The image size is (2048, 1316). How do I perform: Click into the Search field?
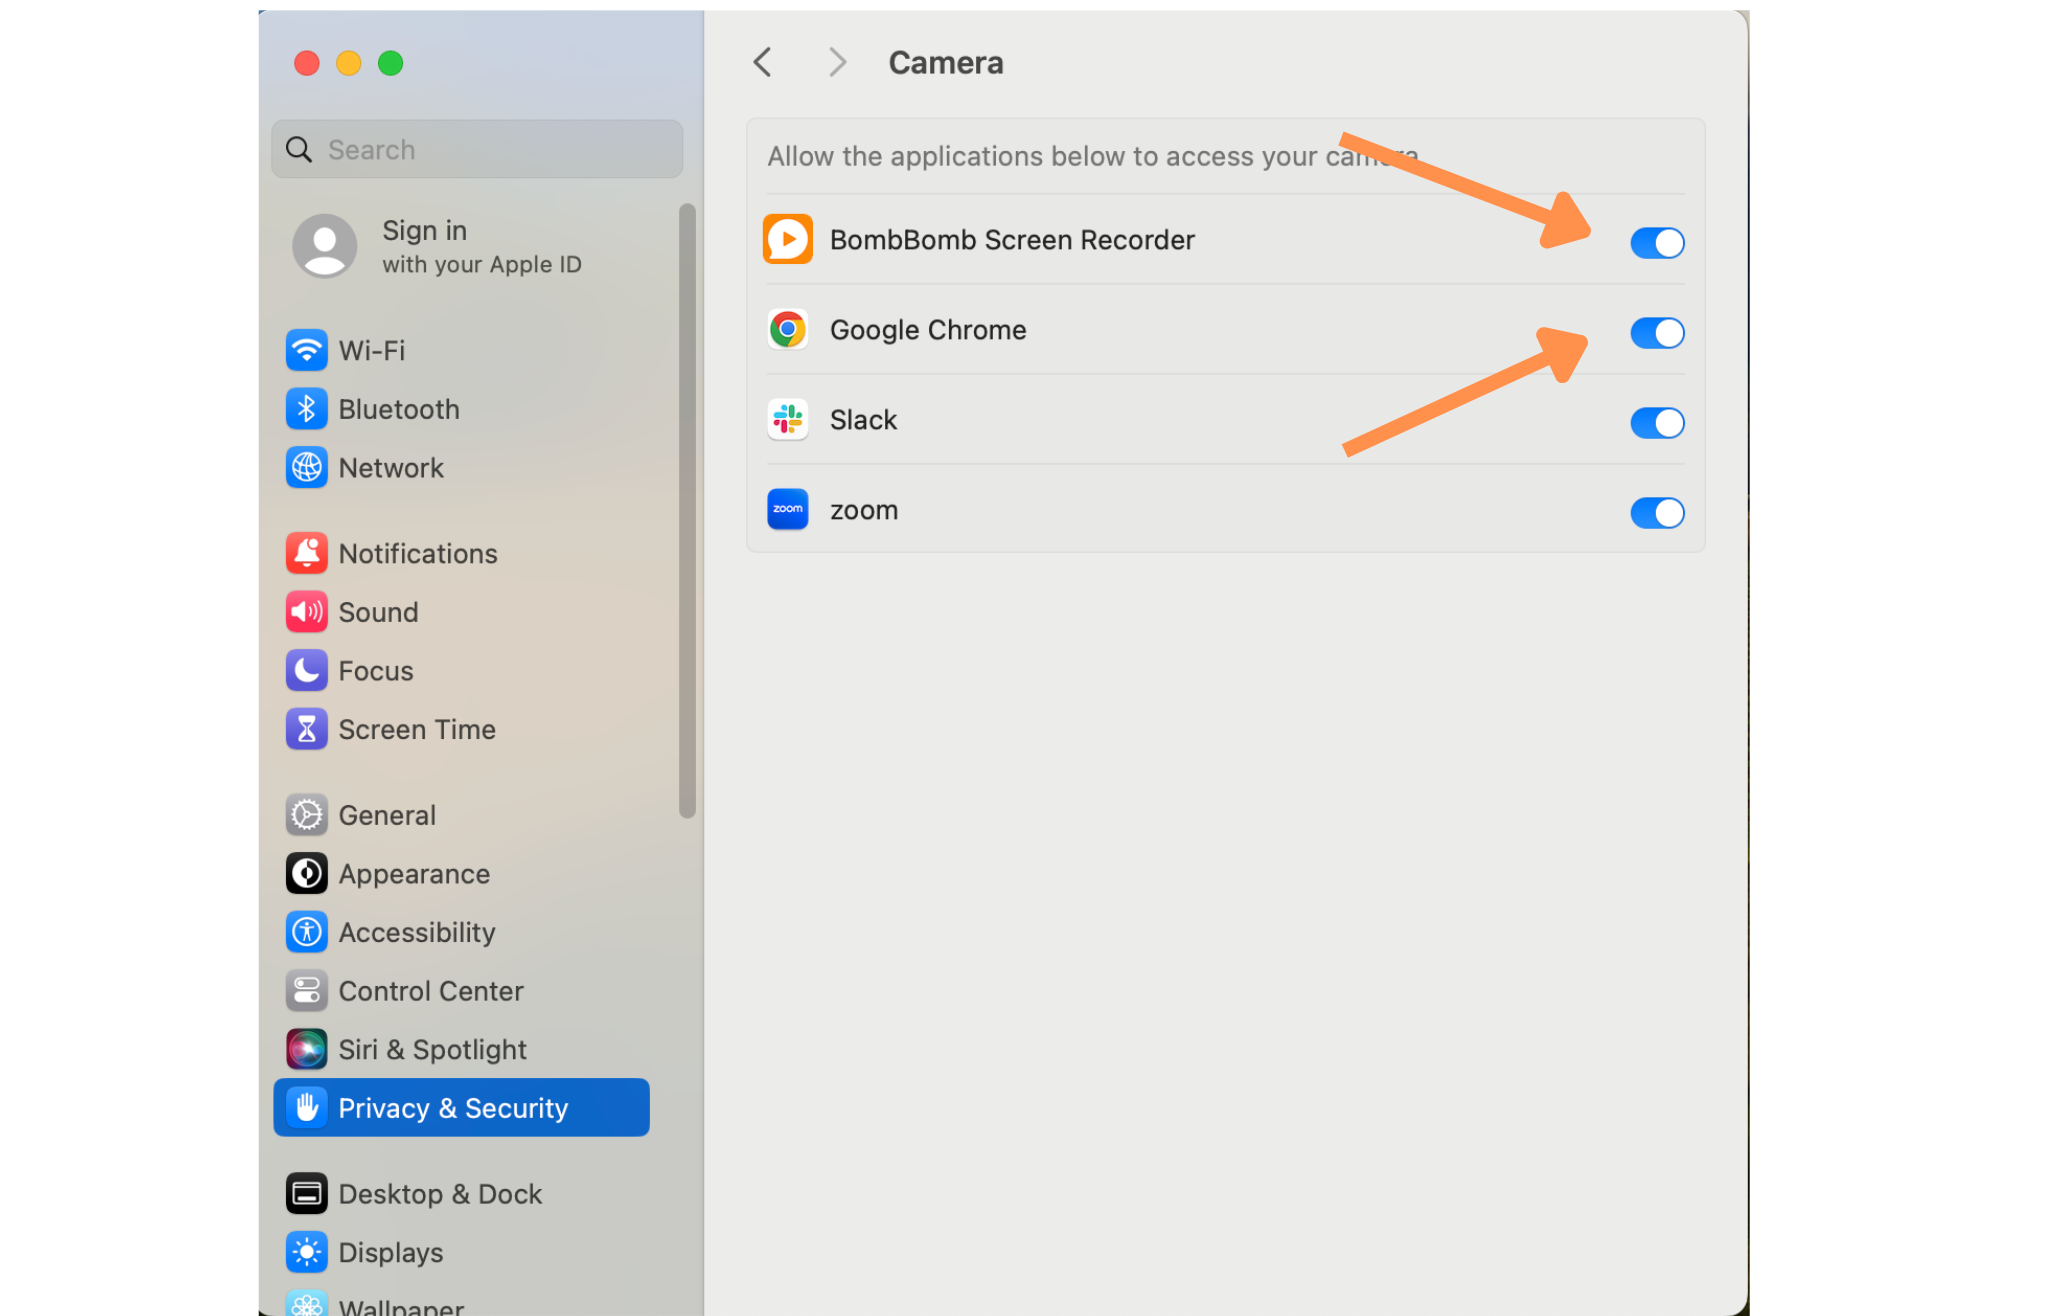(477, 150)
